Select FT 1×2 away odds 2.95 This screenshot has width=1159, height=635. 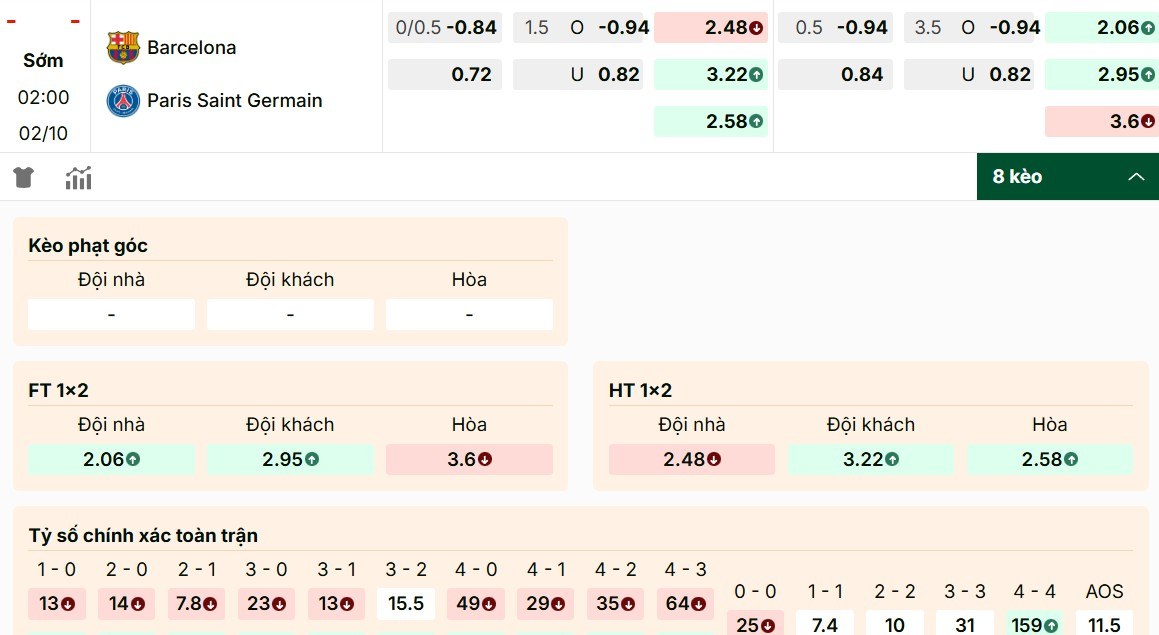(290, 460)
